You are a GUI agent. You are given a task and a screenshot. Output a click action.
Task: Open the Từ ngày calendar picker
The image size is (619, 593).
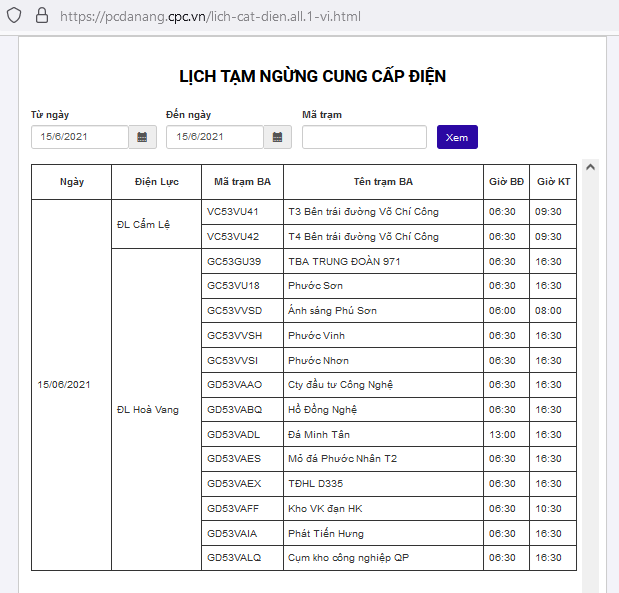coord(142,137)
